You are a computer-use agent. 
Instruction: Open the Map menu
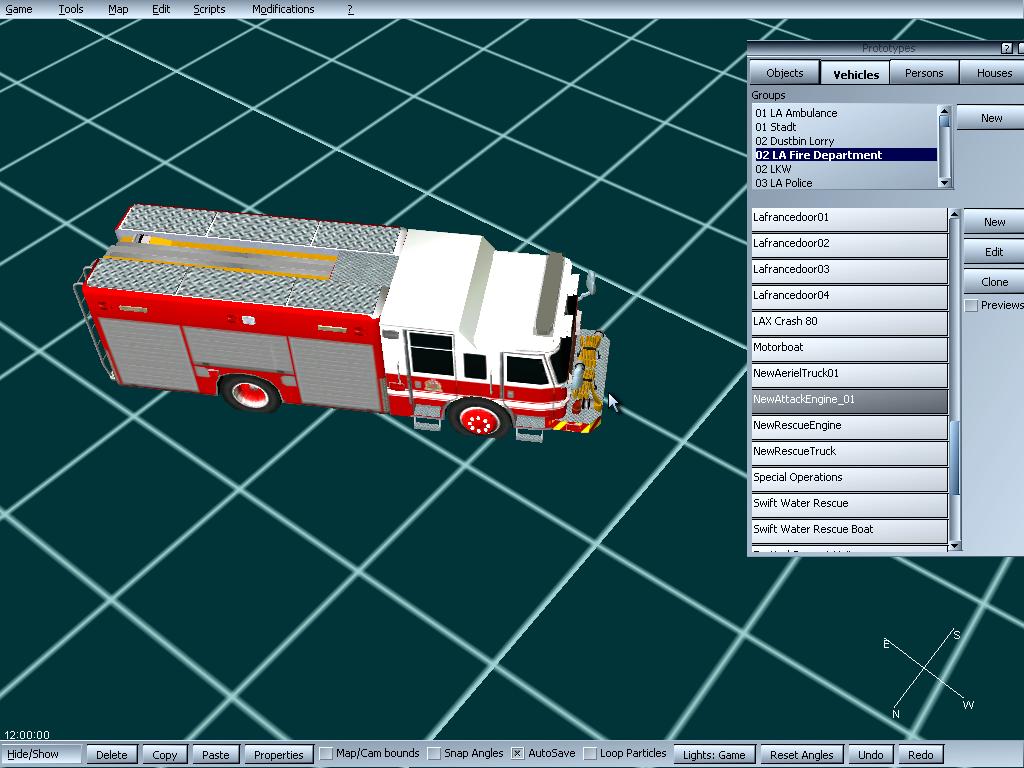coord(118,9)
